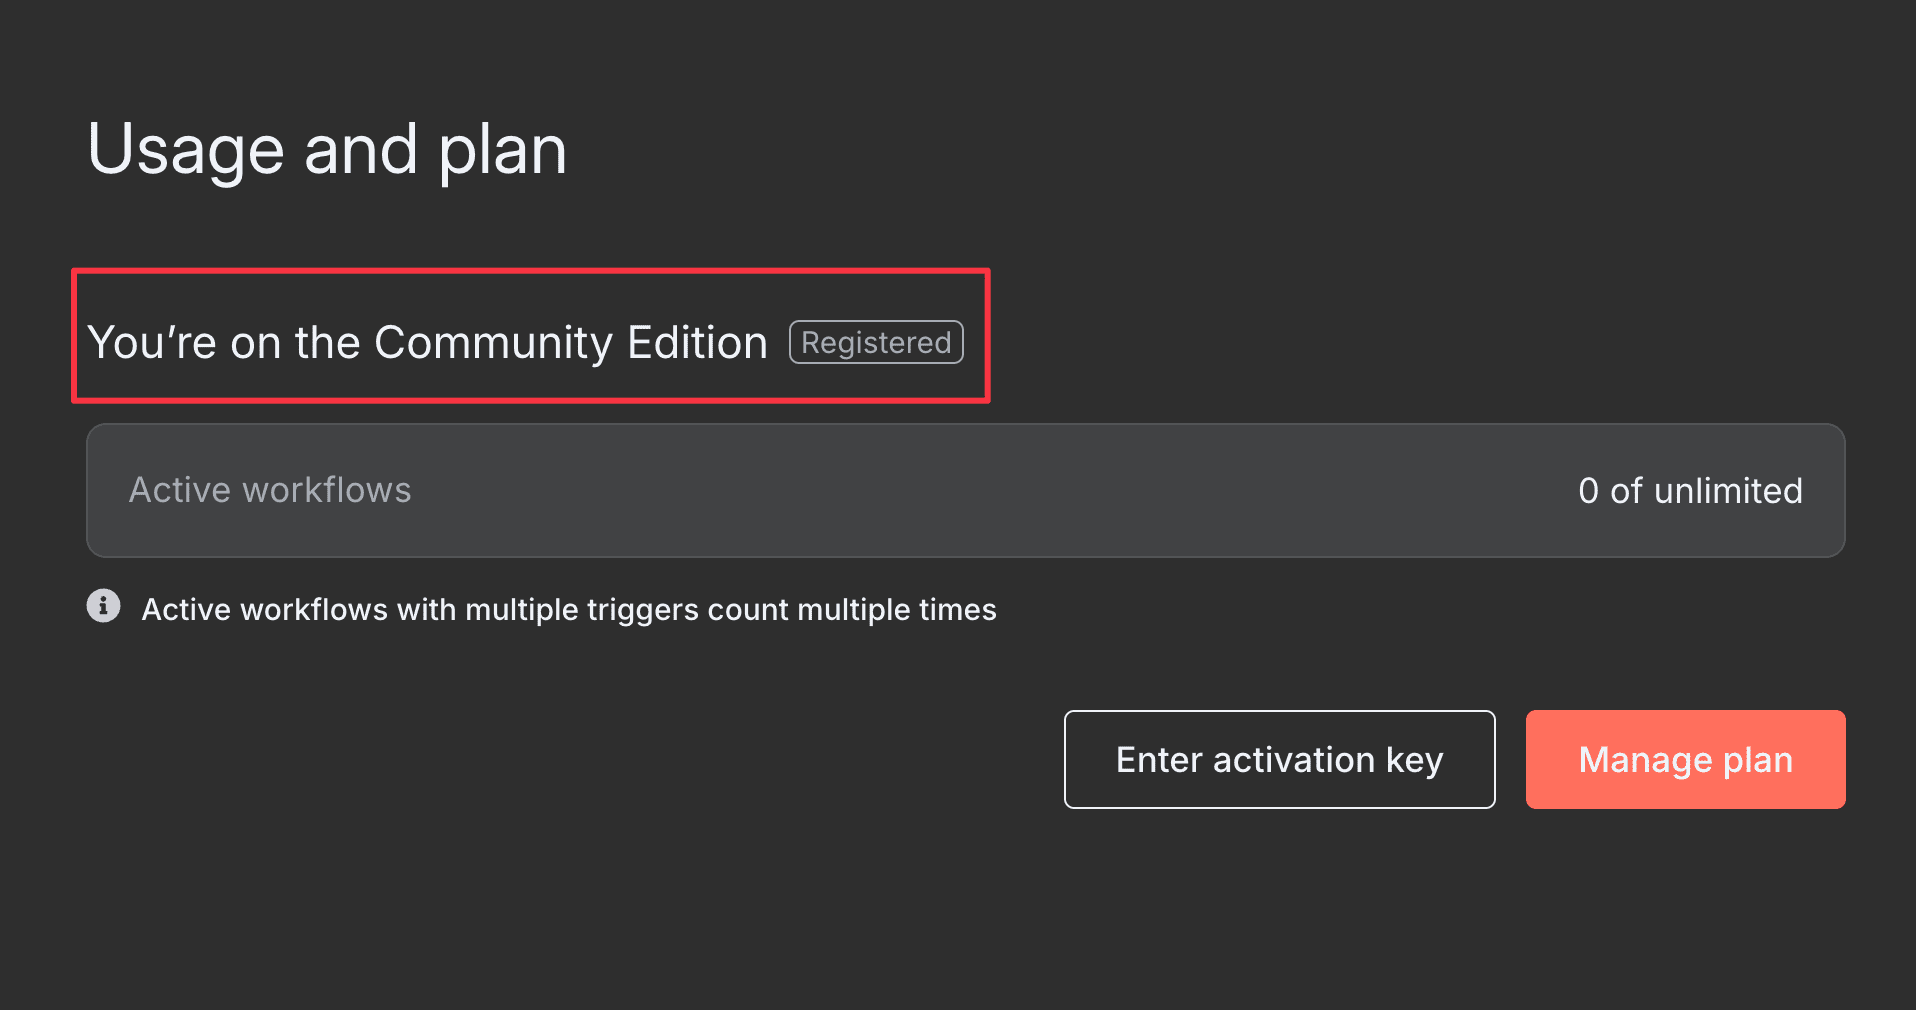1916x1010 pixels.
Task: Select the workflows trigger count notice text
Action: (569, 609)
